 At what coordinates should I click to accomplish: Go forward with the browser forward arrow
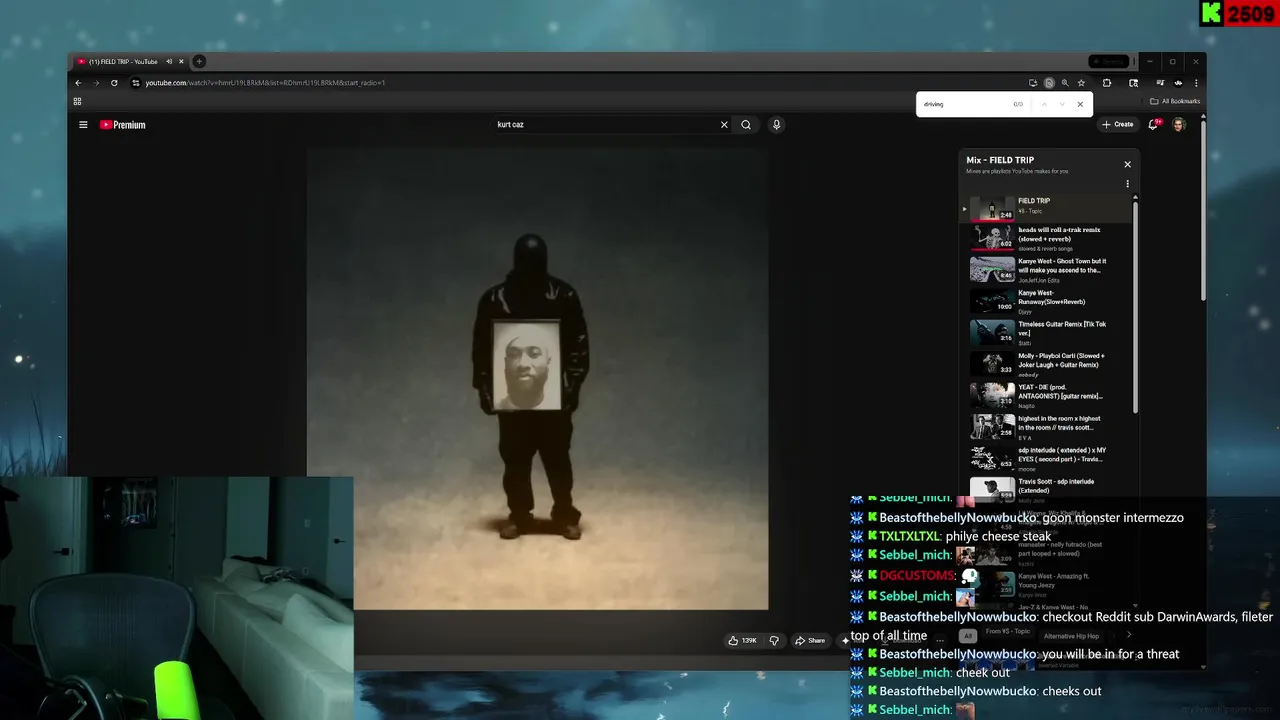point(96,83)
